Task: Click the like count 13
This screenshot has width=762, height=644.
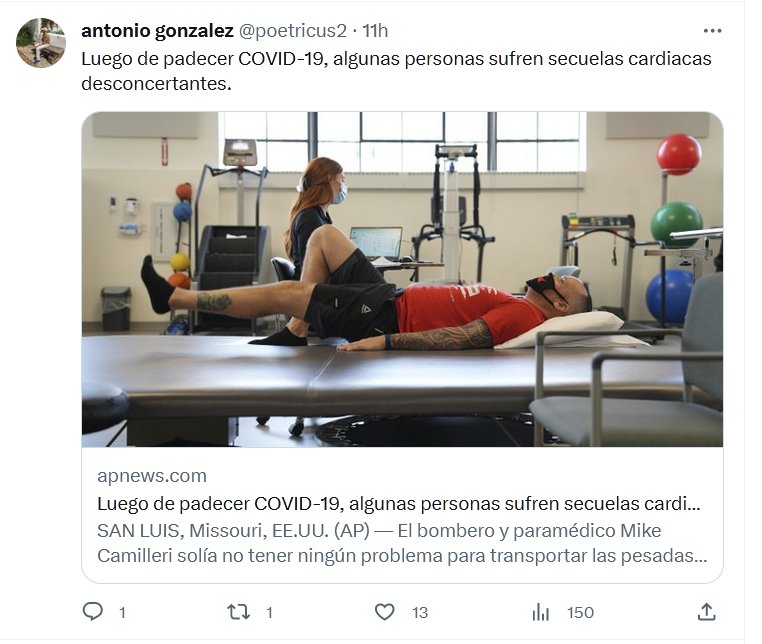Action: coord(420,612)
